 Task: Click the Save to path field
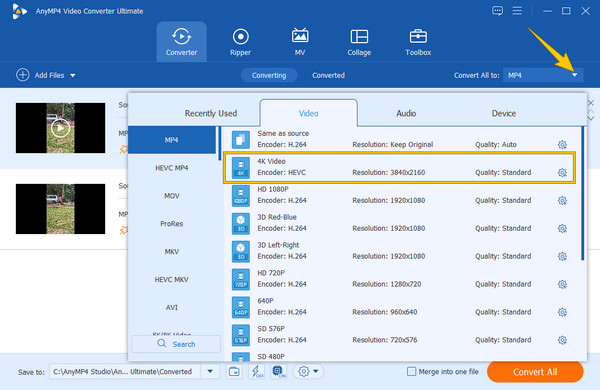125,371
